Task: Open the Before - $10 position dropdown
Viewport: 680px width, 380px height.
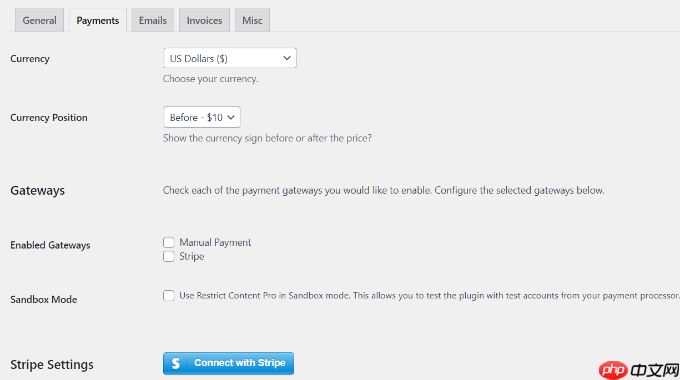Action: pos(202,117)
